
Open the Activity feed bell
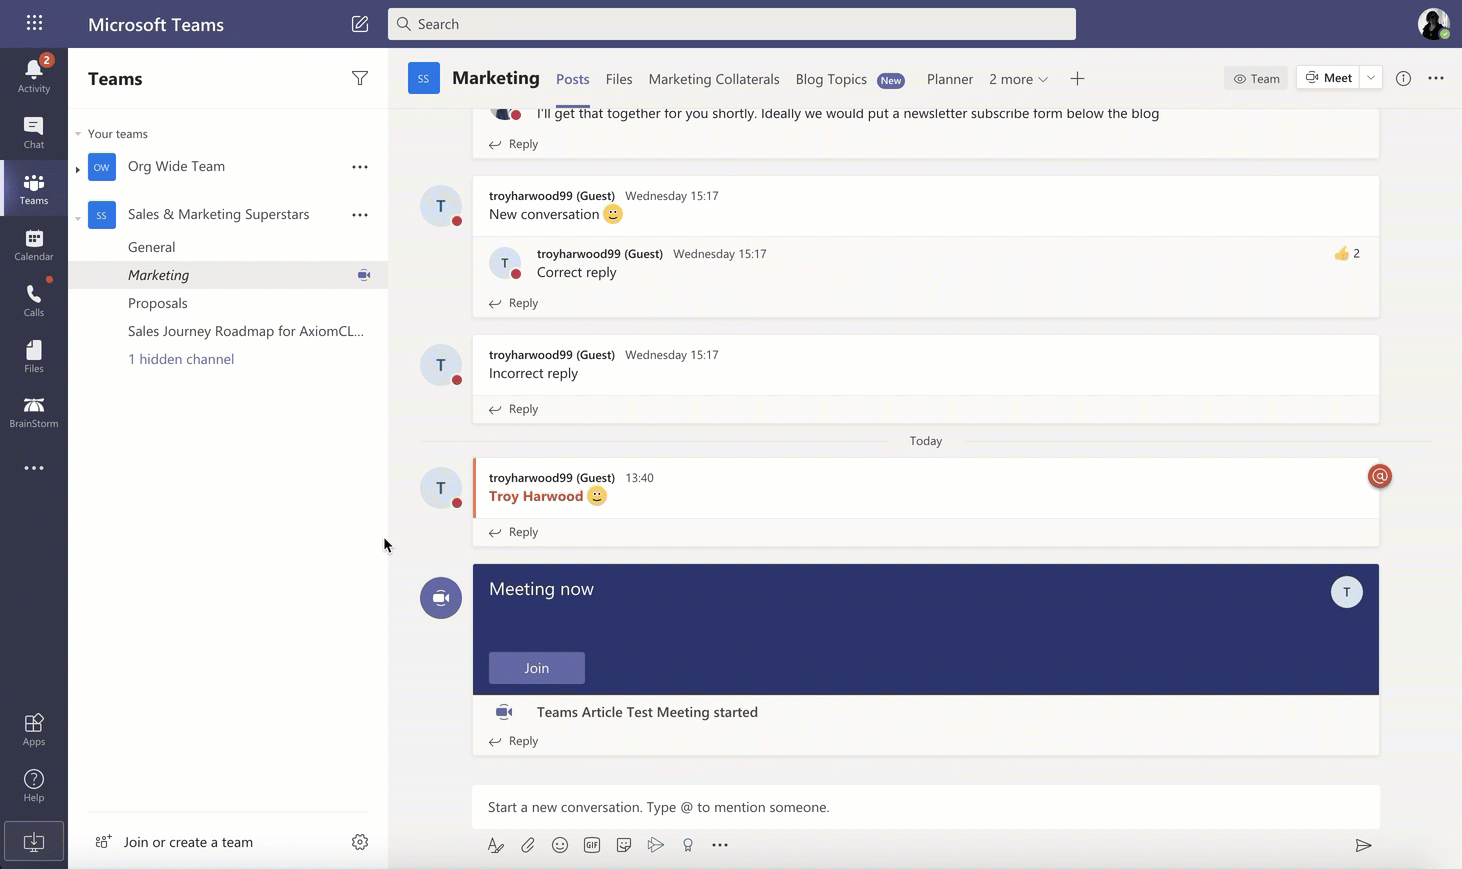click(34, 75)
